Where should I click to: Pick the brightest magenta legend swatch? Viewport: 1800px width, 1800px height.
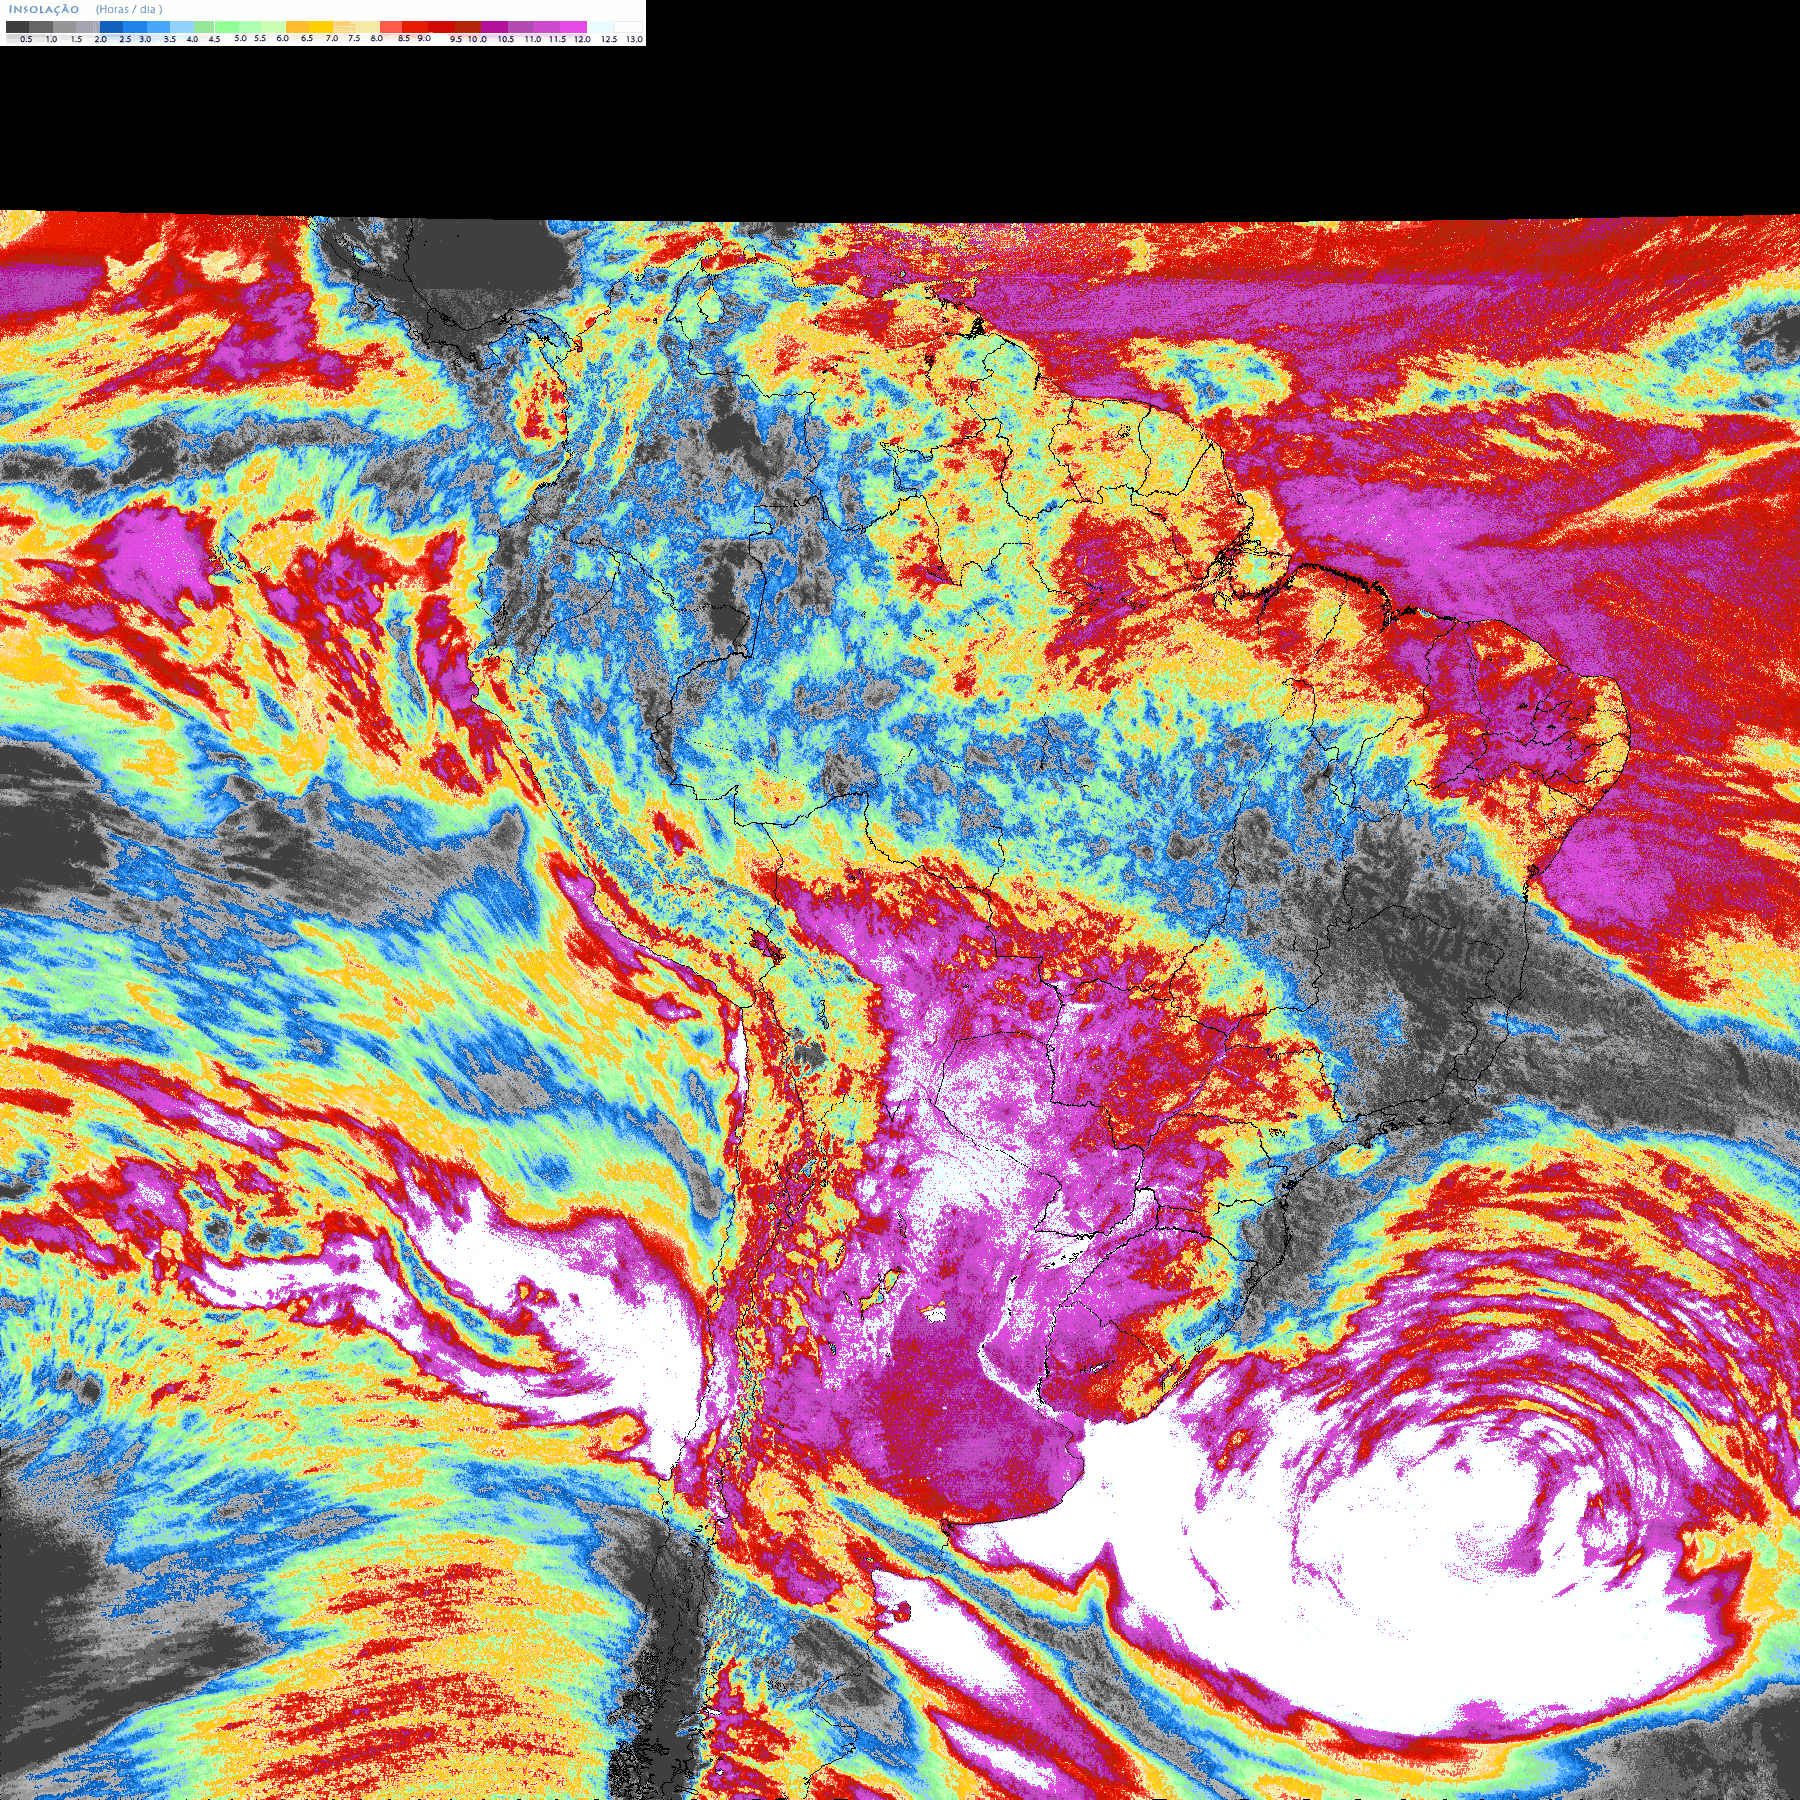573,27
